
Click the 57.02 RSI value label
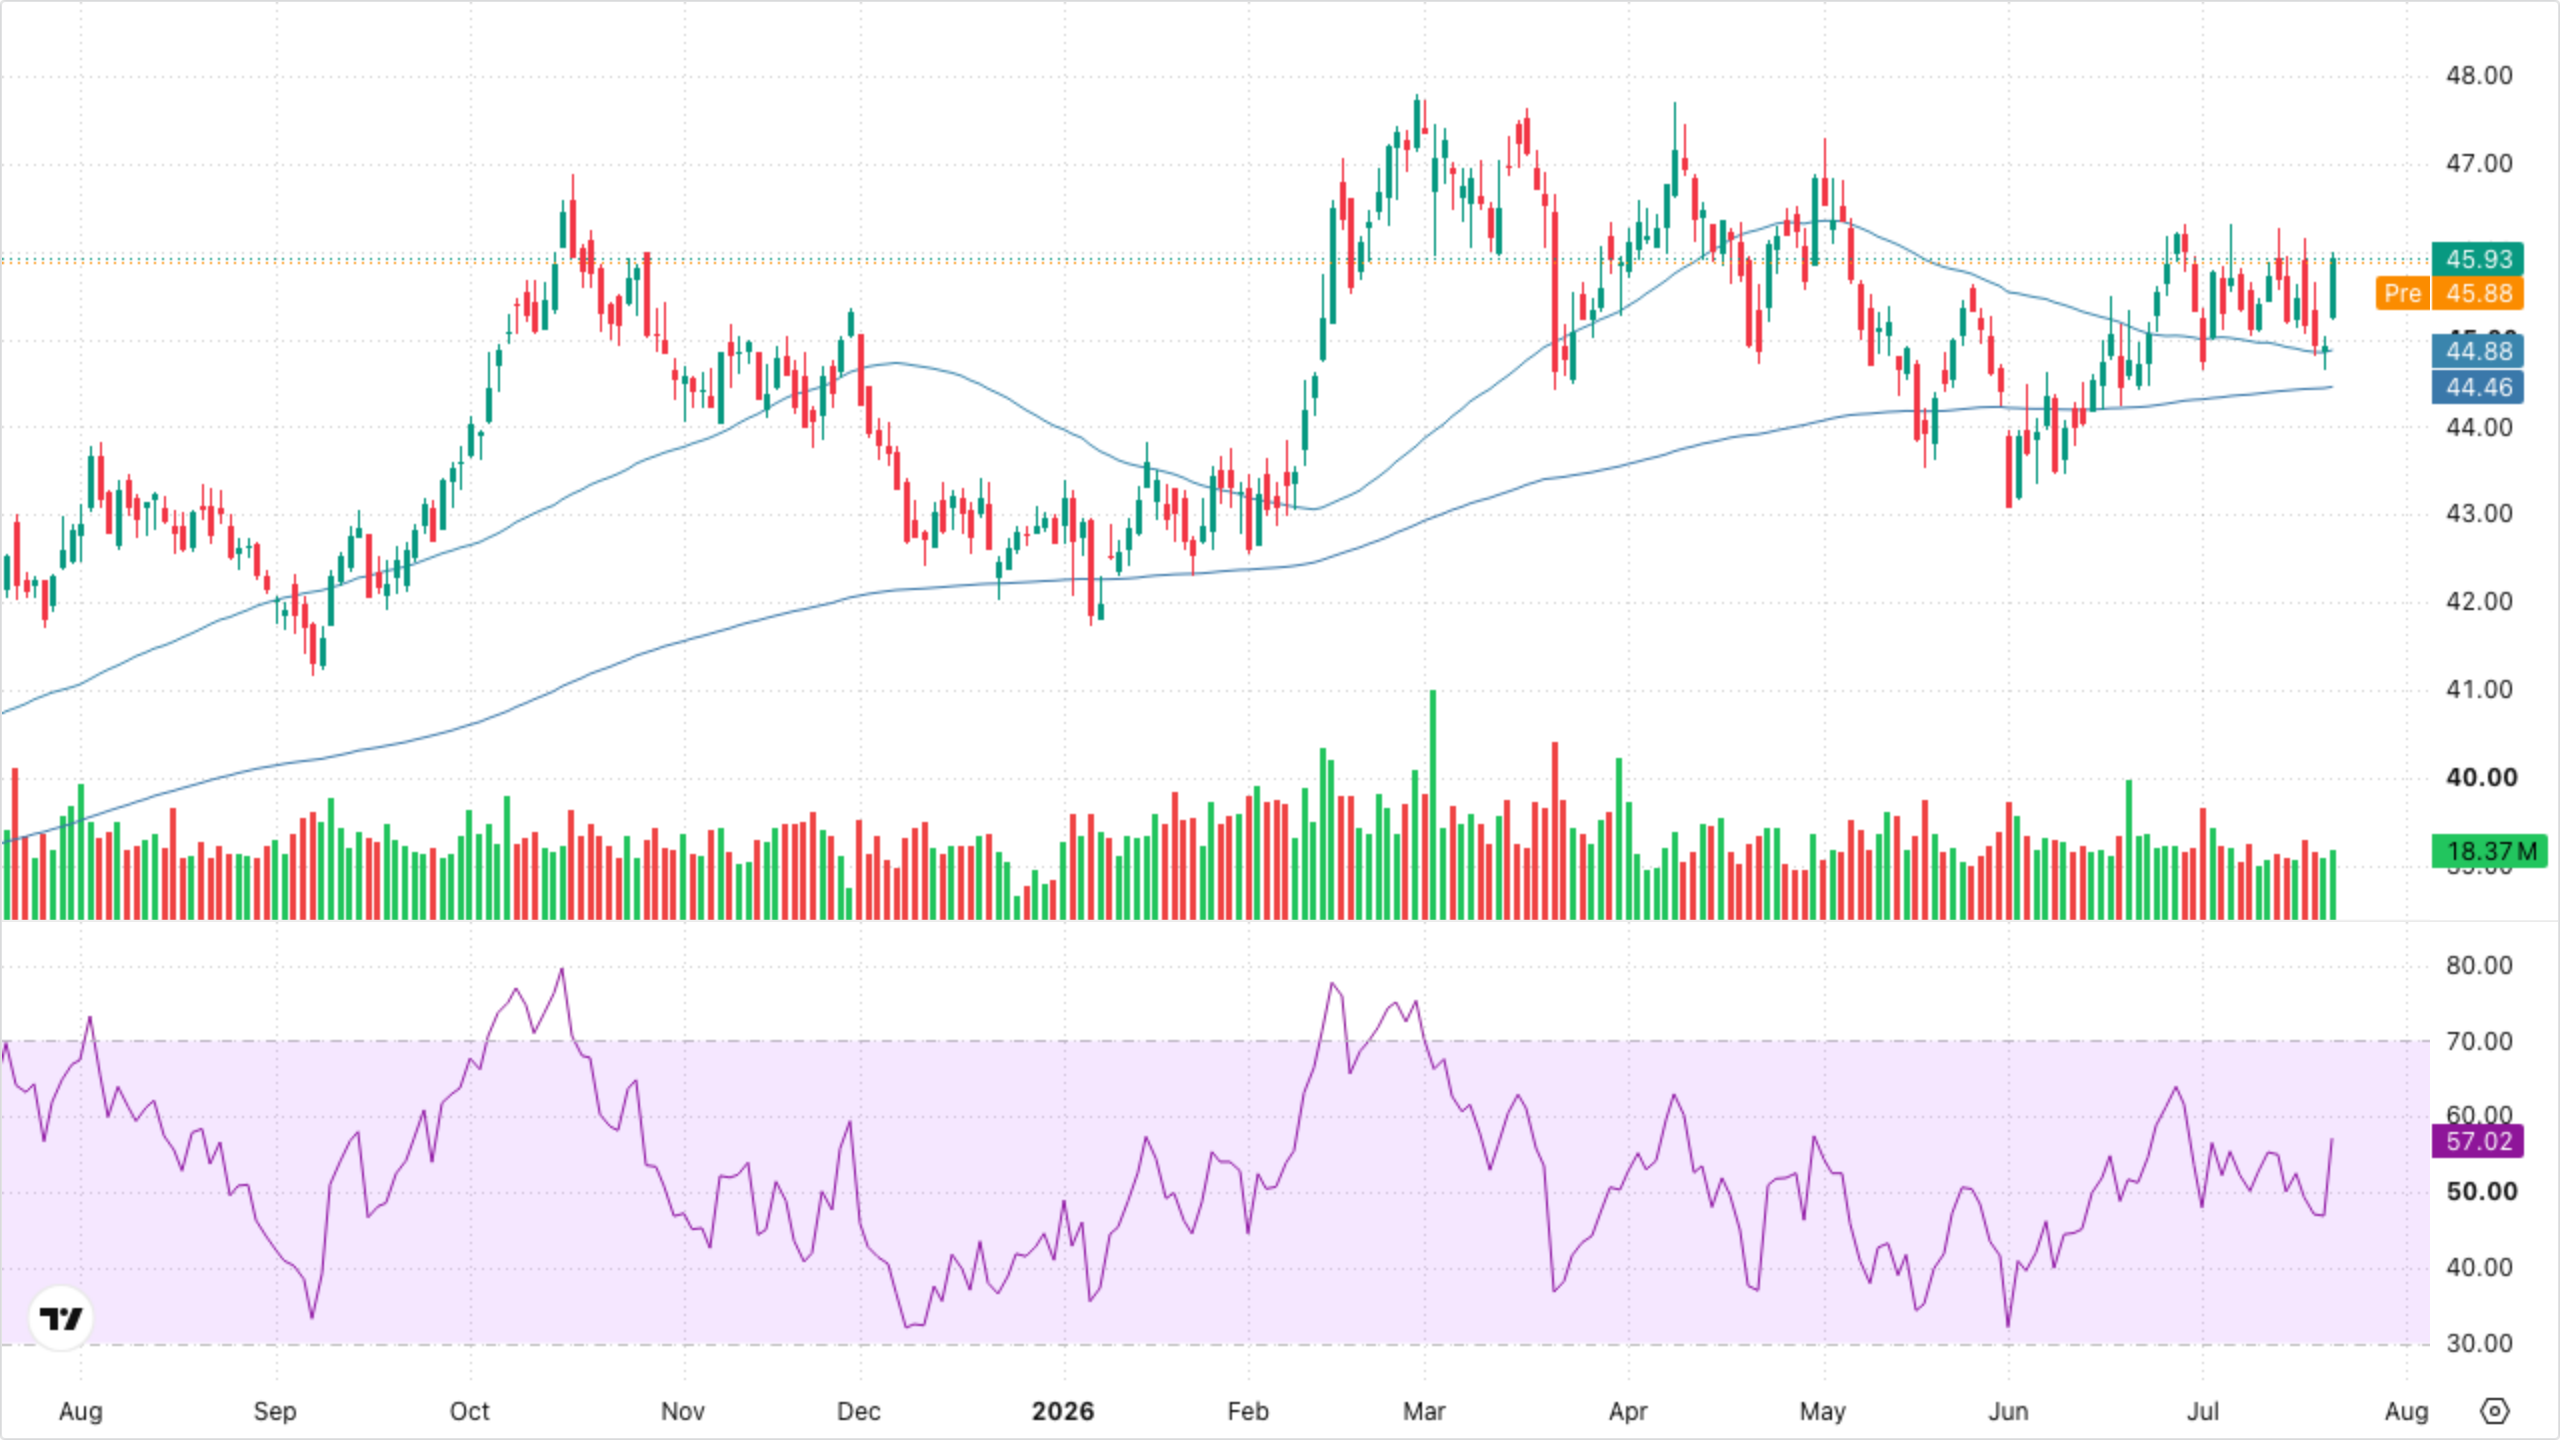coord(2478,1141)
